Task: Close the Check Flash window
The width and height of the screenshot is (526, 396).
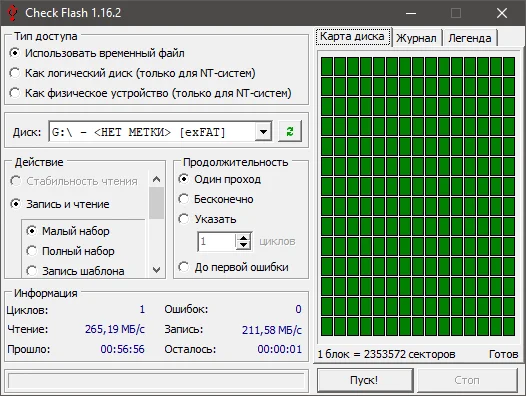Action: [x=502, y=13]
